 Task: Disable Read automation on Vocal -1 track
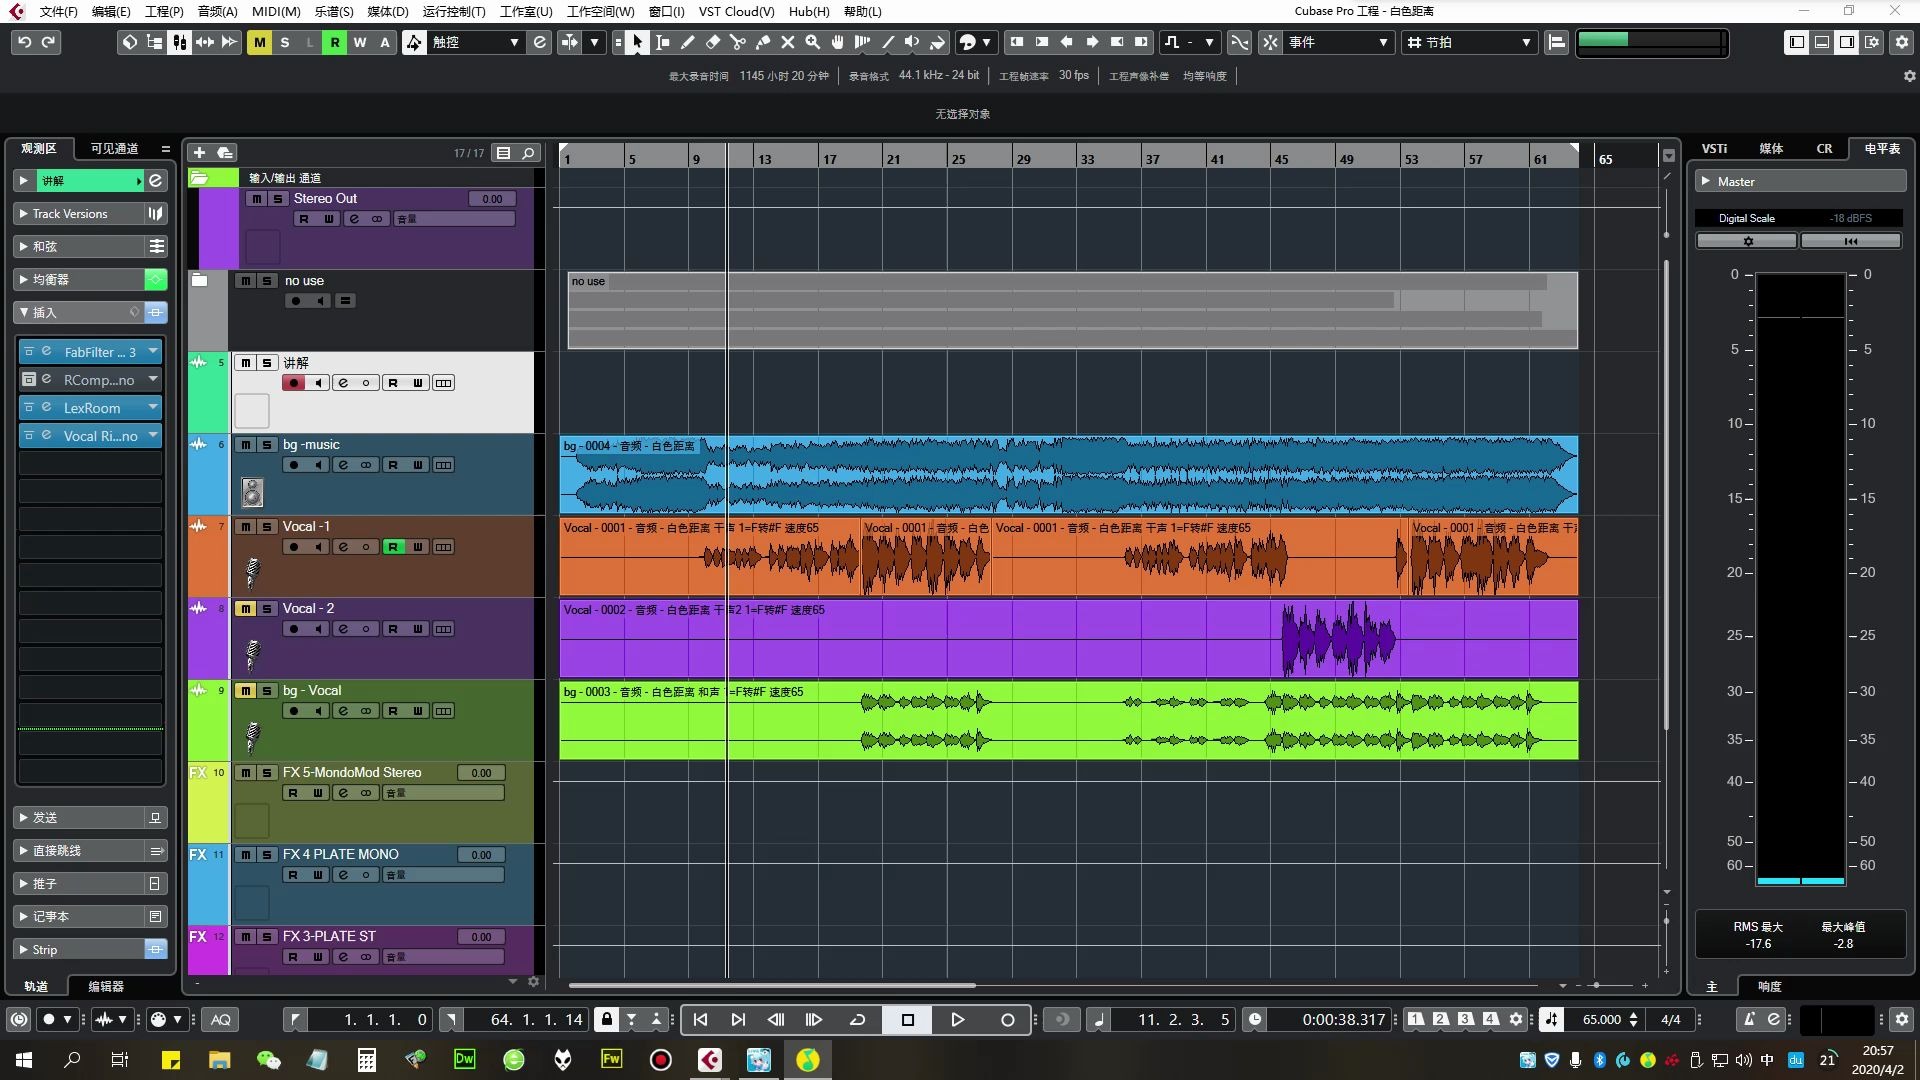pyautogui.click(x=393, y=547)
